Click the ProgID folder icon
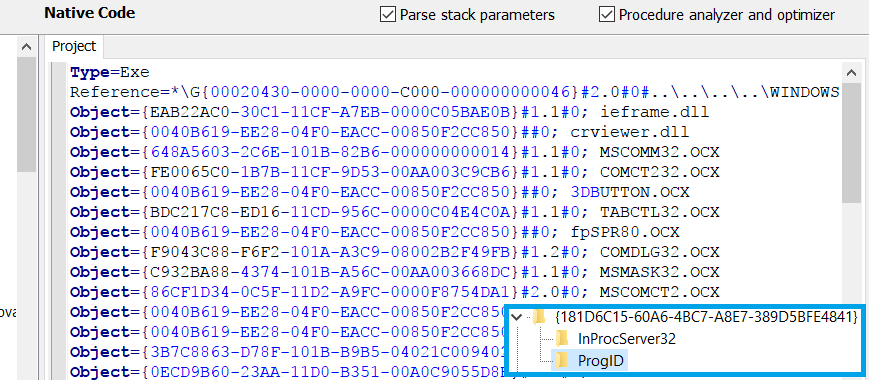The height and width of the screenshot is (380, 869). click(x=563, y=361)
